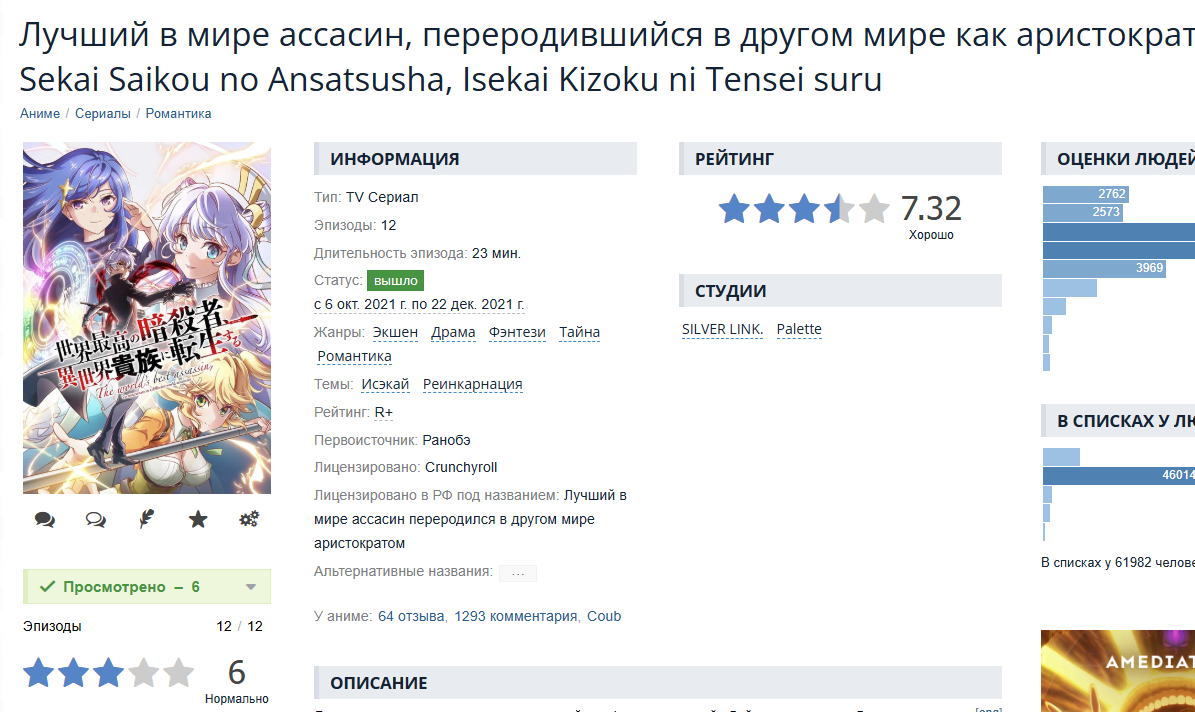The image size is (1195, 712).
Task: Open the SILVER LINK. studio page
Action: 722,329
